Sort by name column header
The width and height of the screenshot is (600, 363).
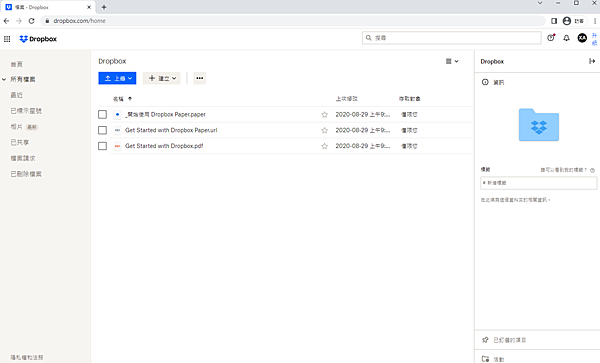click(122, 99)
